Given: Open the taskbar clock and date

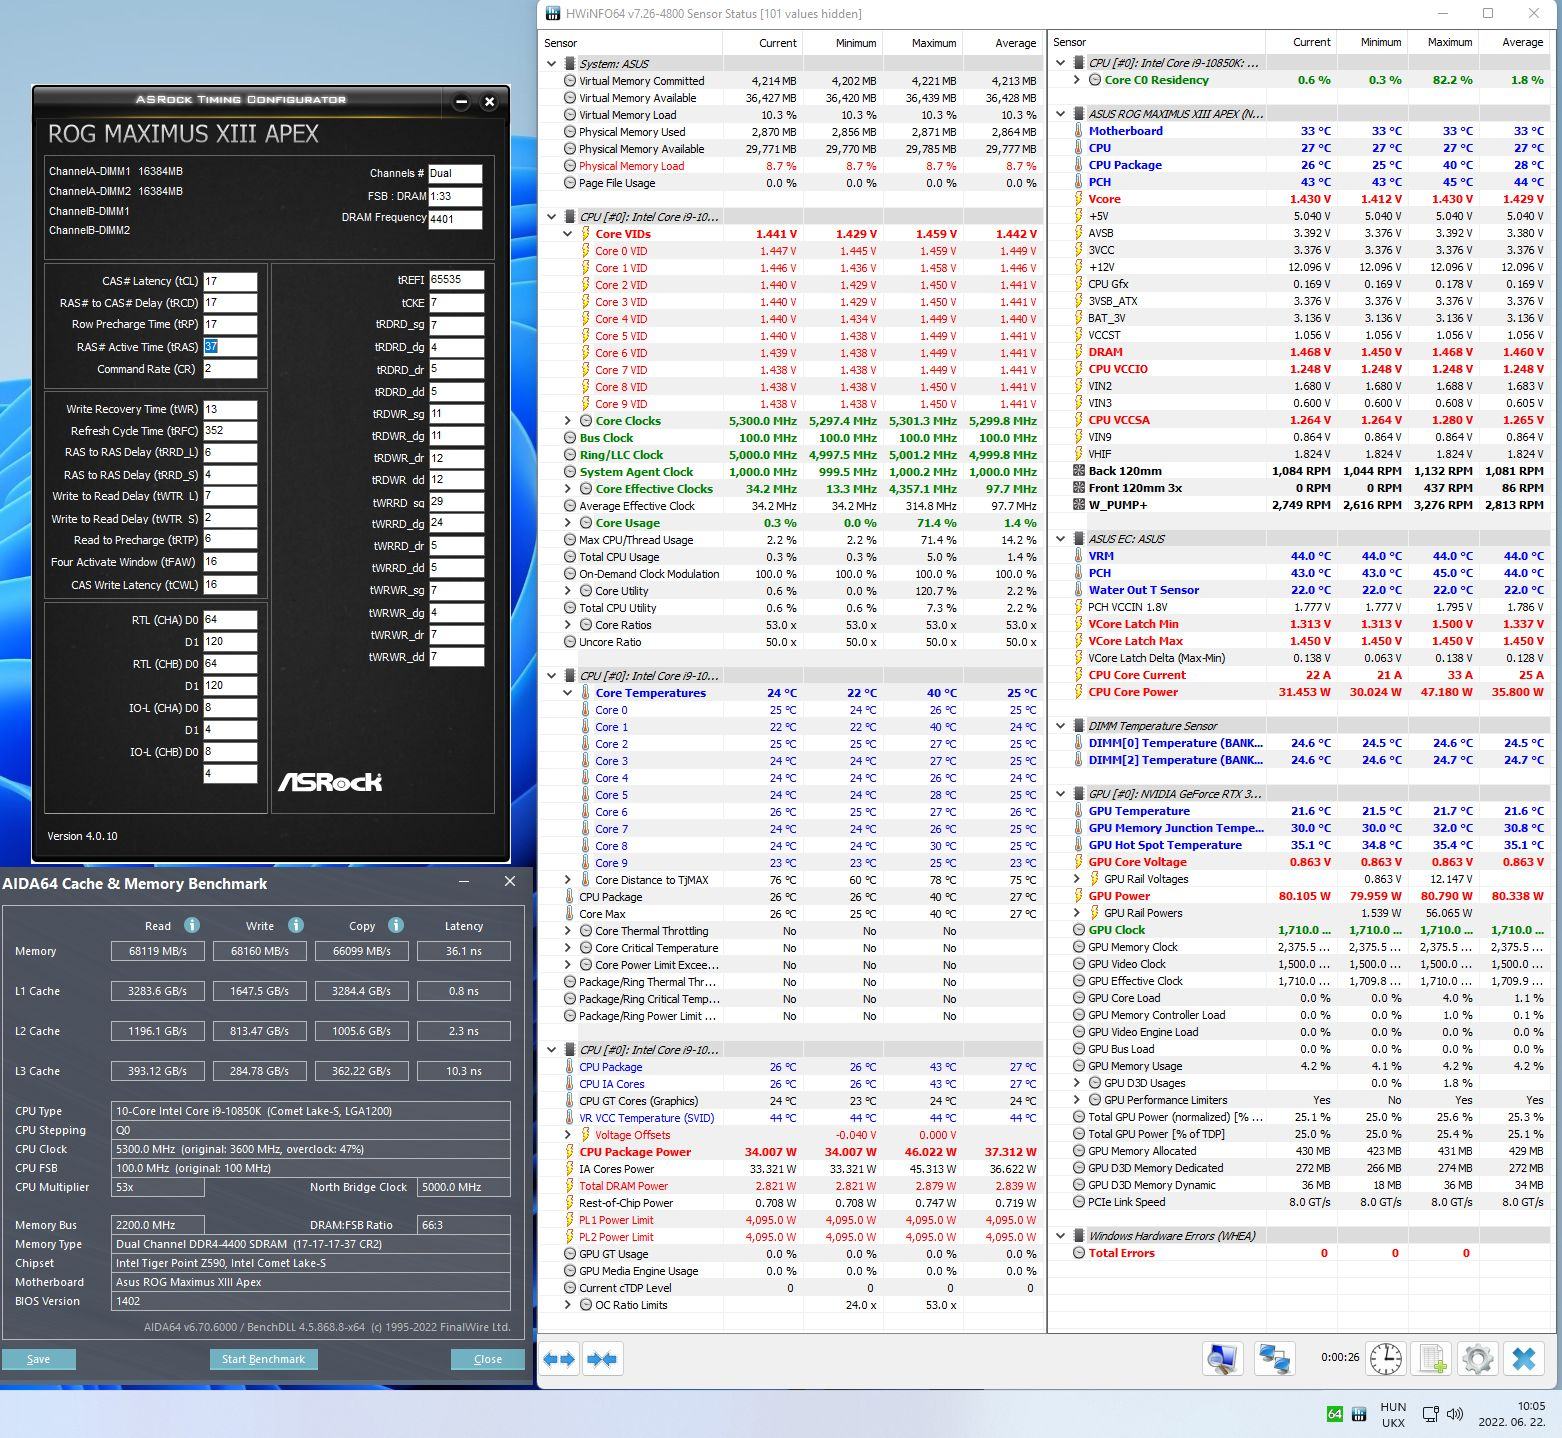Looking at the screenshot, I should (x=1511, y=1414).
